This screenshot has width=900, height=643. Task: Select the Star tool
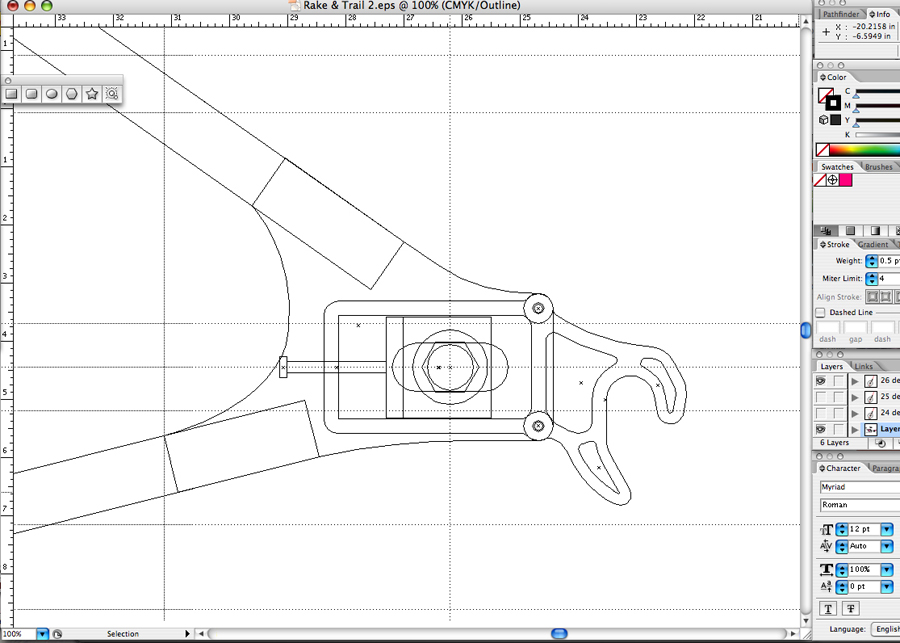[x=92, y=94]
